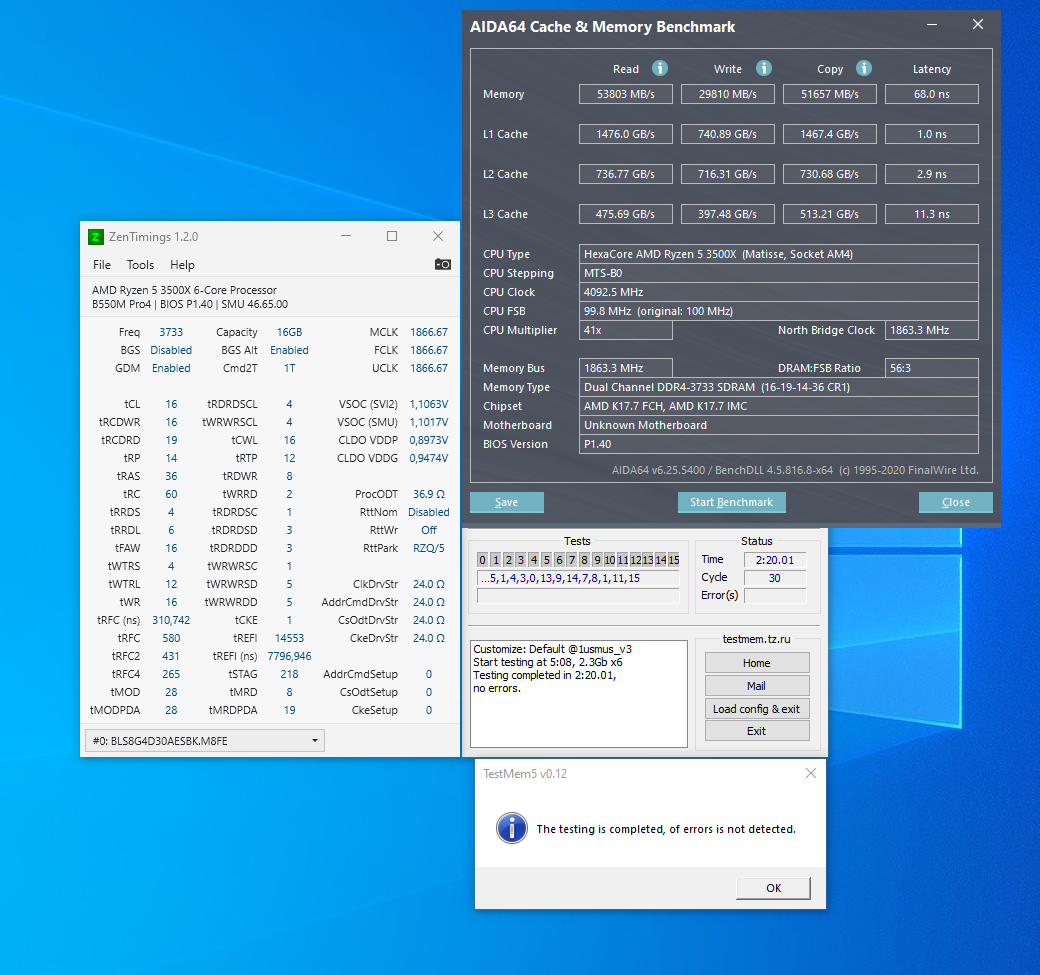Viewport: 1040px width, 975px height.
Task: Click the ZenTimings green Z logo
Action: [x=96, y=237]
